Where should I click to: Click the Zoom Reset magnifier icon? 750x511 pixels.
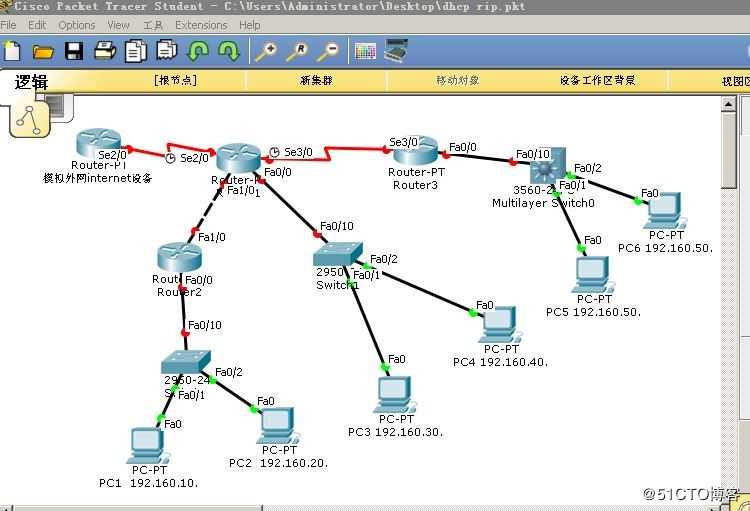[x=297, y=51]
